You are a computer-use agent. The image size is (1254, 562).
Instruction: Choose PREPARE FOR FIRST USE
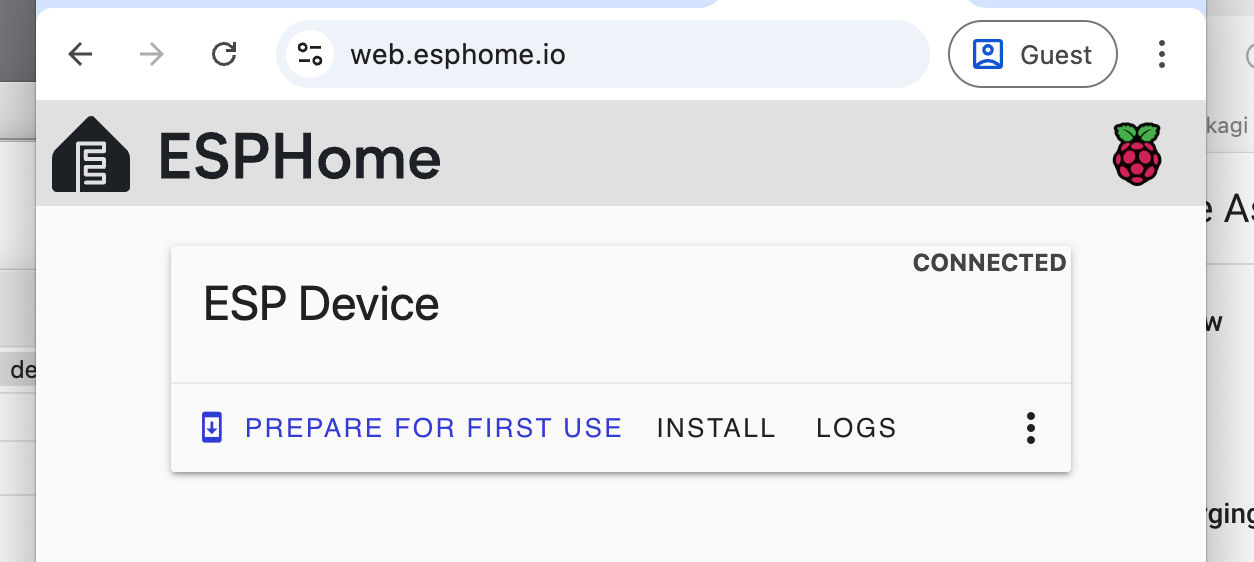(x=433, y=428)
